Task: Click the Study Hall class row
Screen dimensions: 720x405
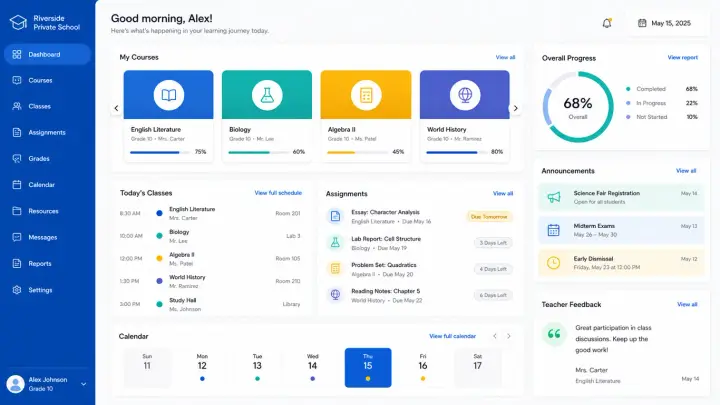Action: click(210, 304)
